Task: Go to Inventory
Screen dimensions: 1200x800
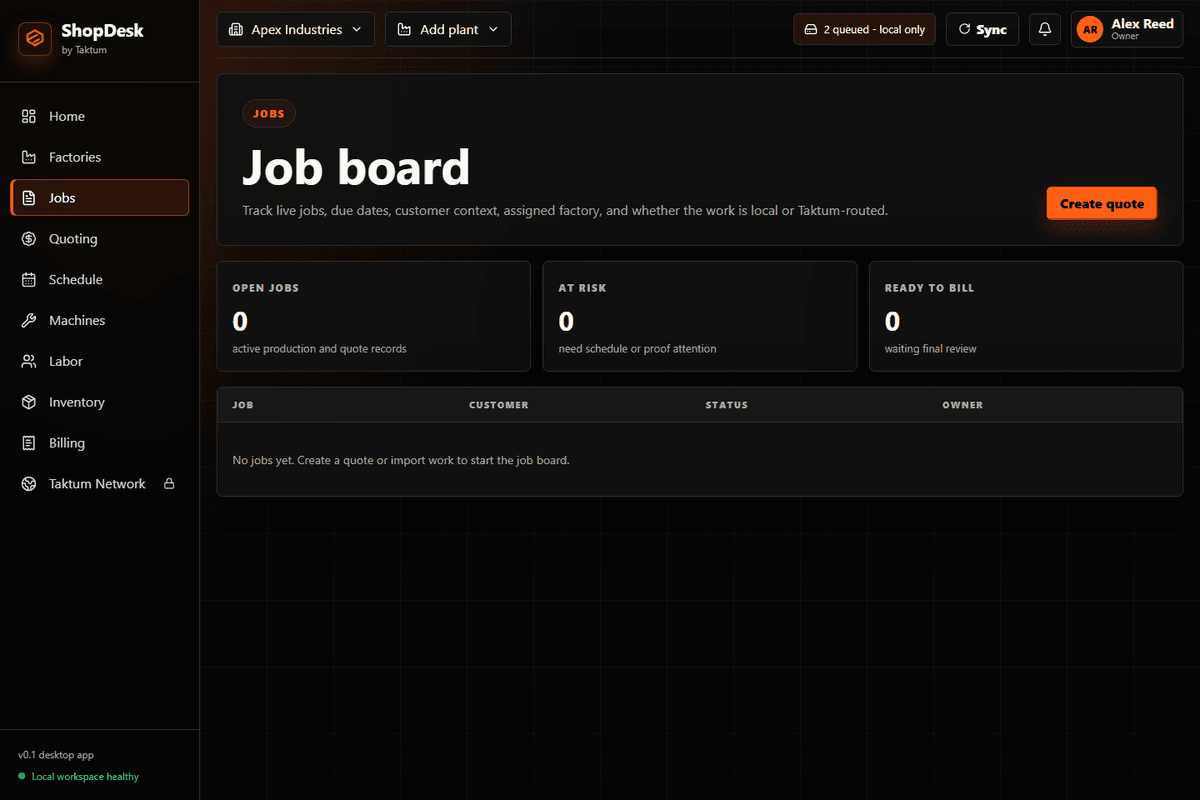Action: [99, 402]
